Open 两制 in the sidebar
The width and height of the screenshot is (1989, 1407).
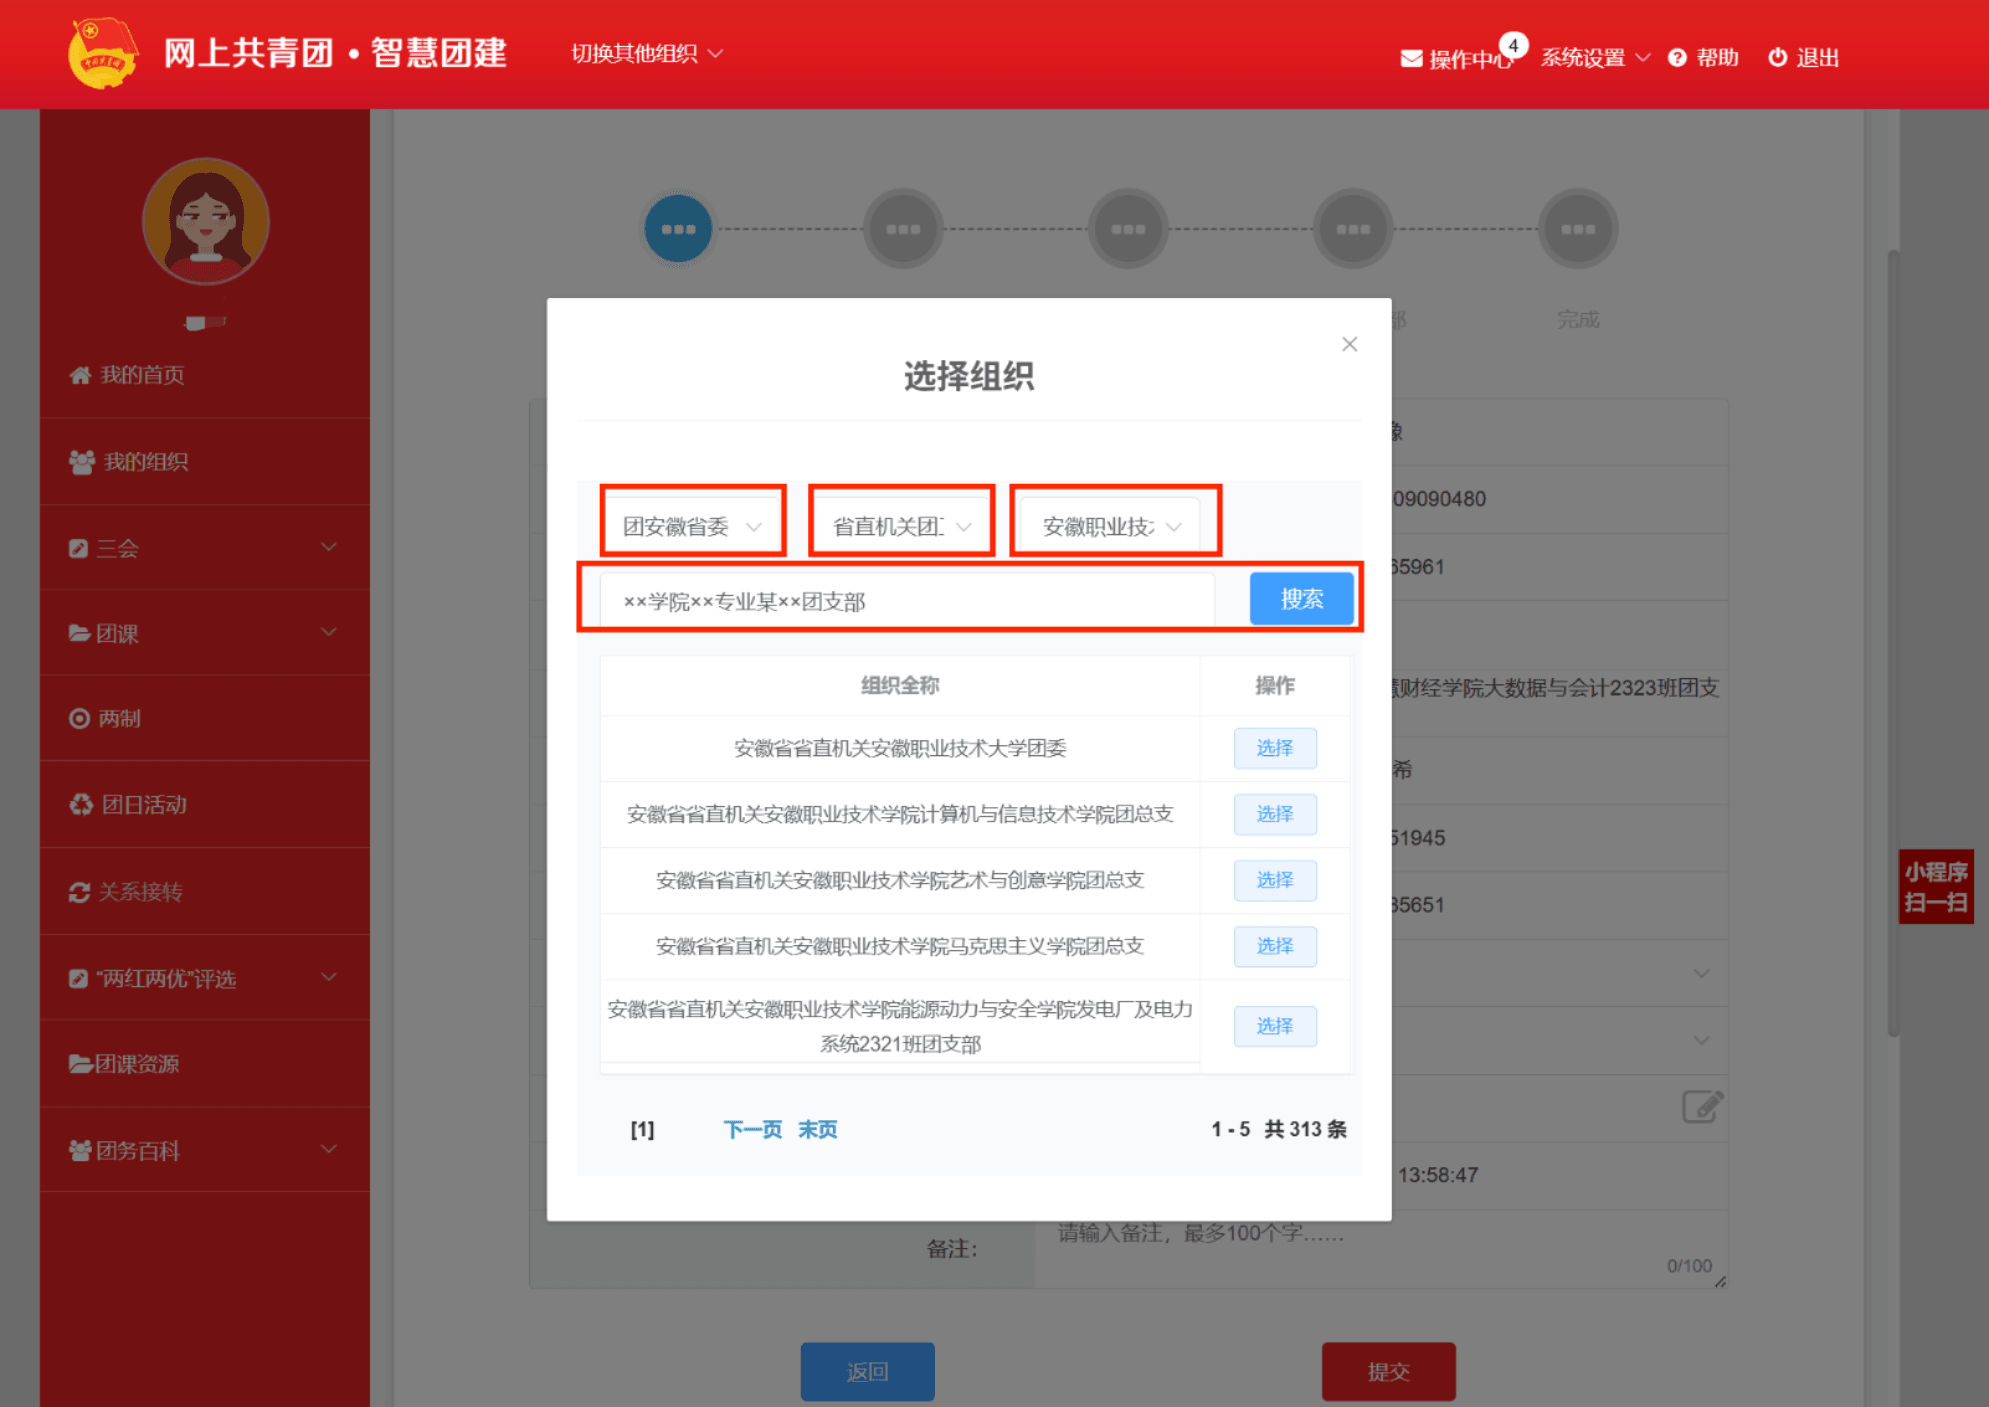pyautogui.click(x=119, y=718)
